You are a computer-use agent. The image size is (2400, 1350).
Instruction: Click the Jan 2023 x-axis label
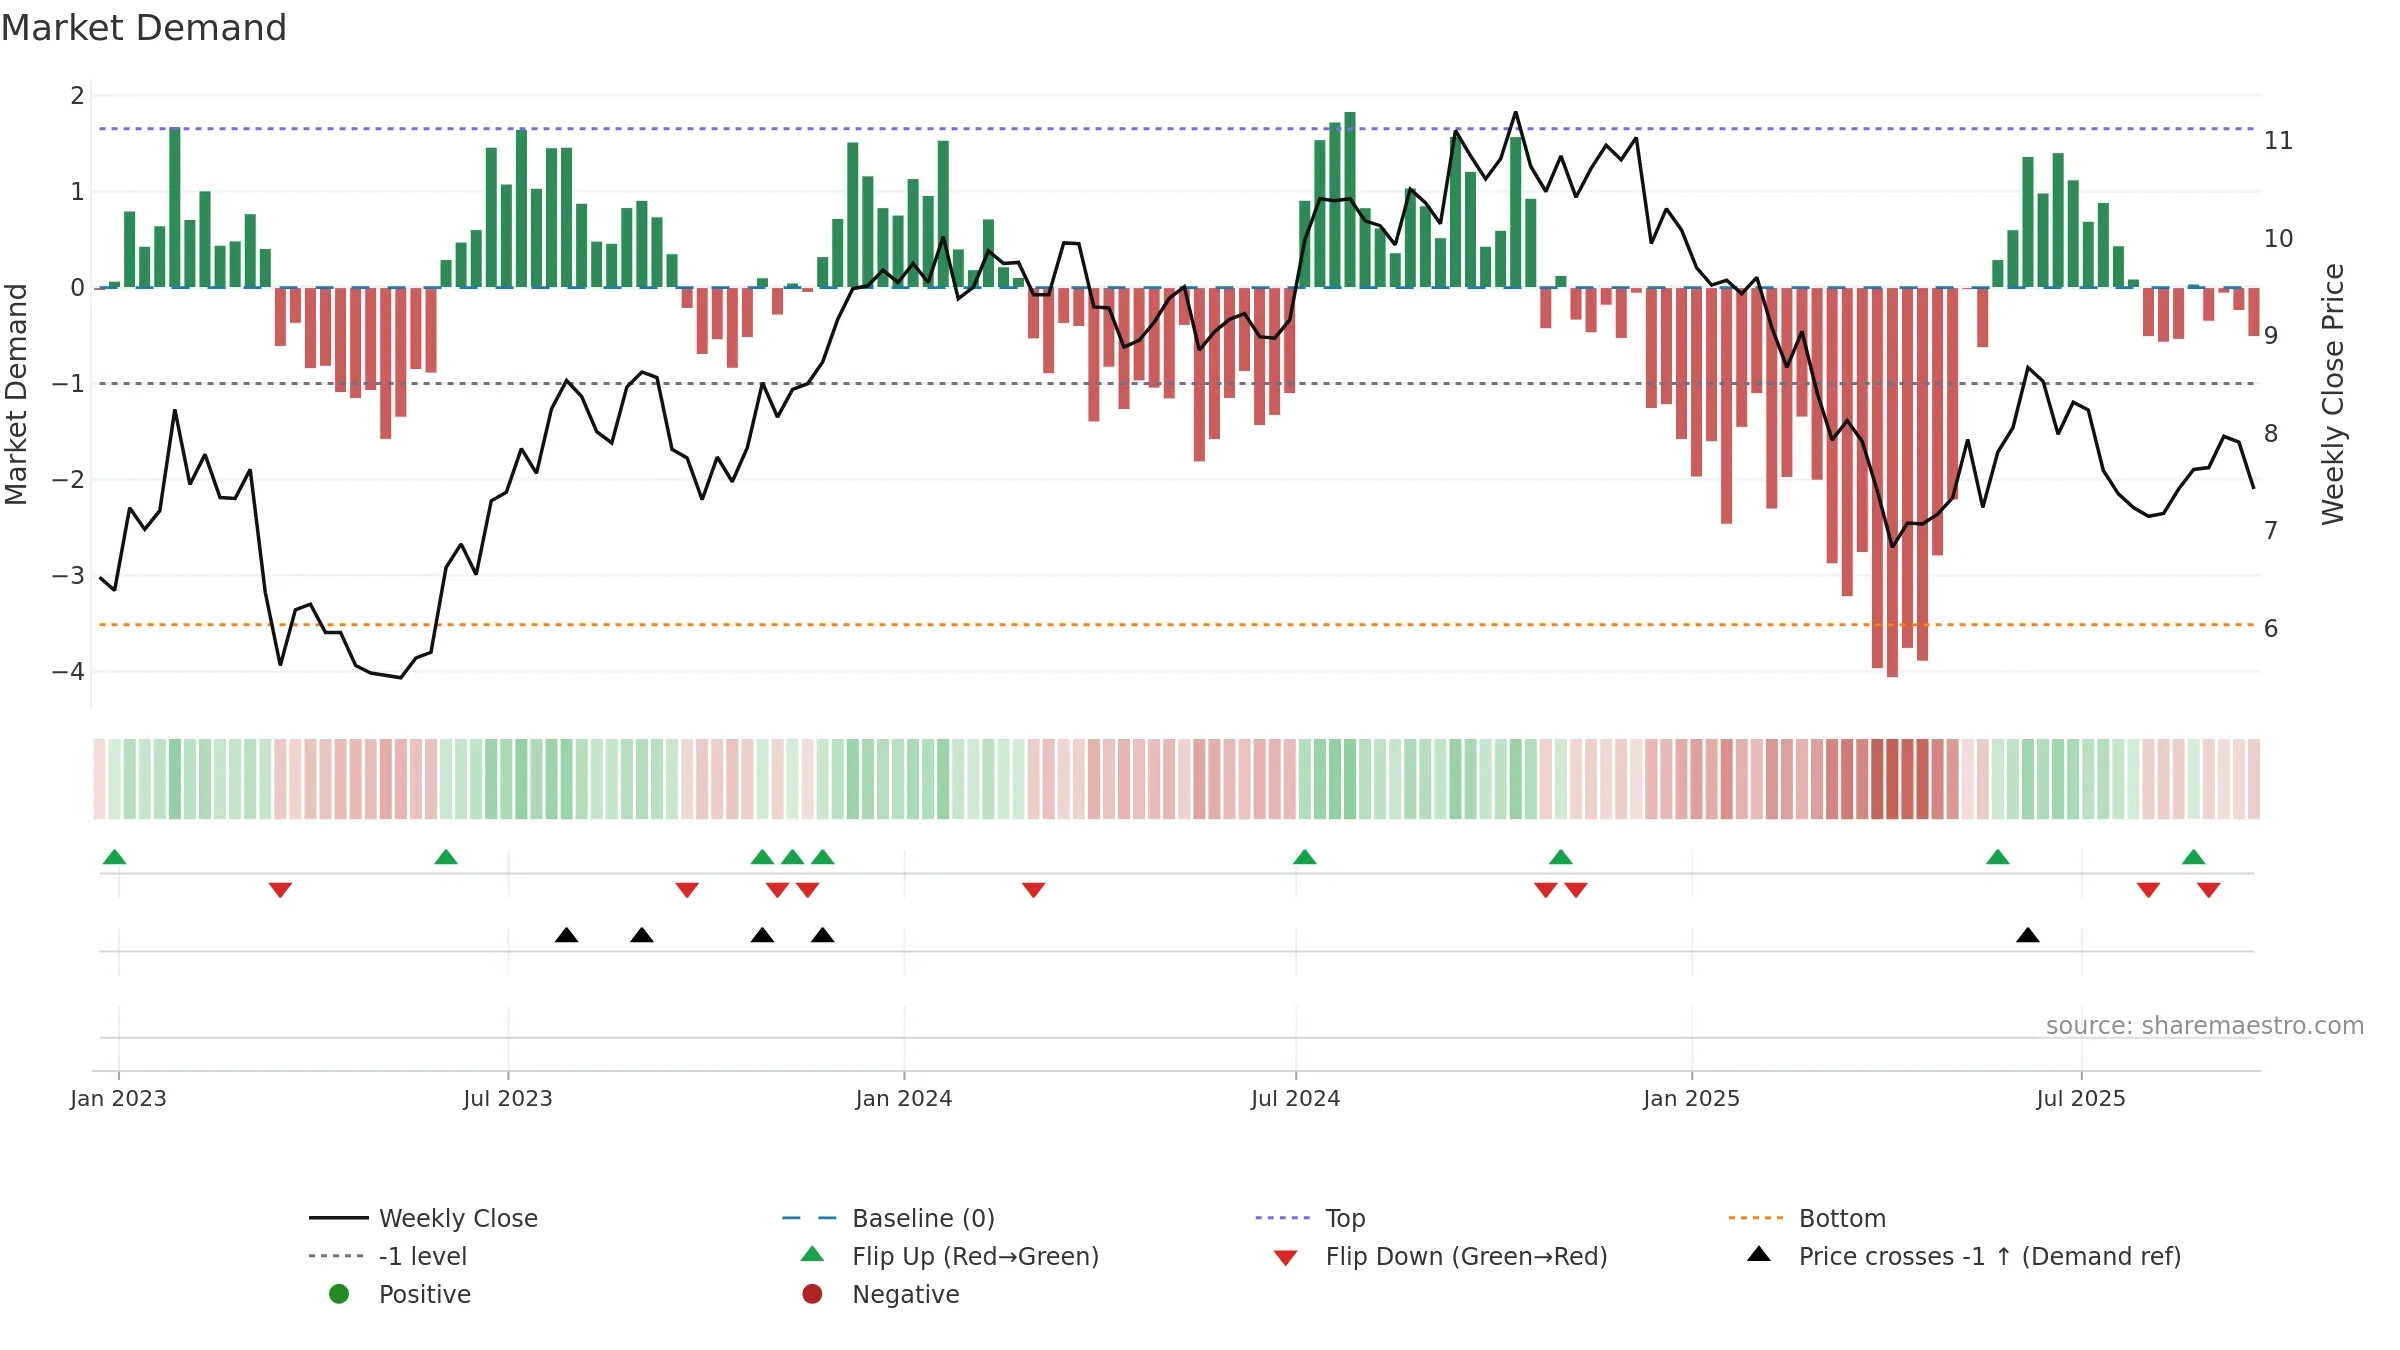[x=118, y=1098]
